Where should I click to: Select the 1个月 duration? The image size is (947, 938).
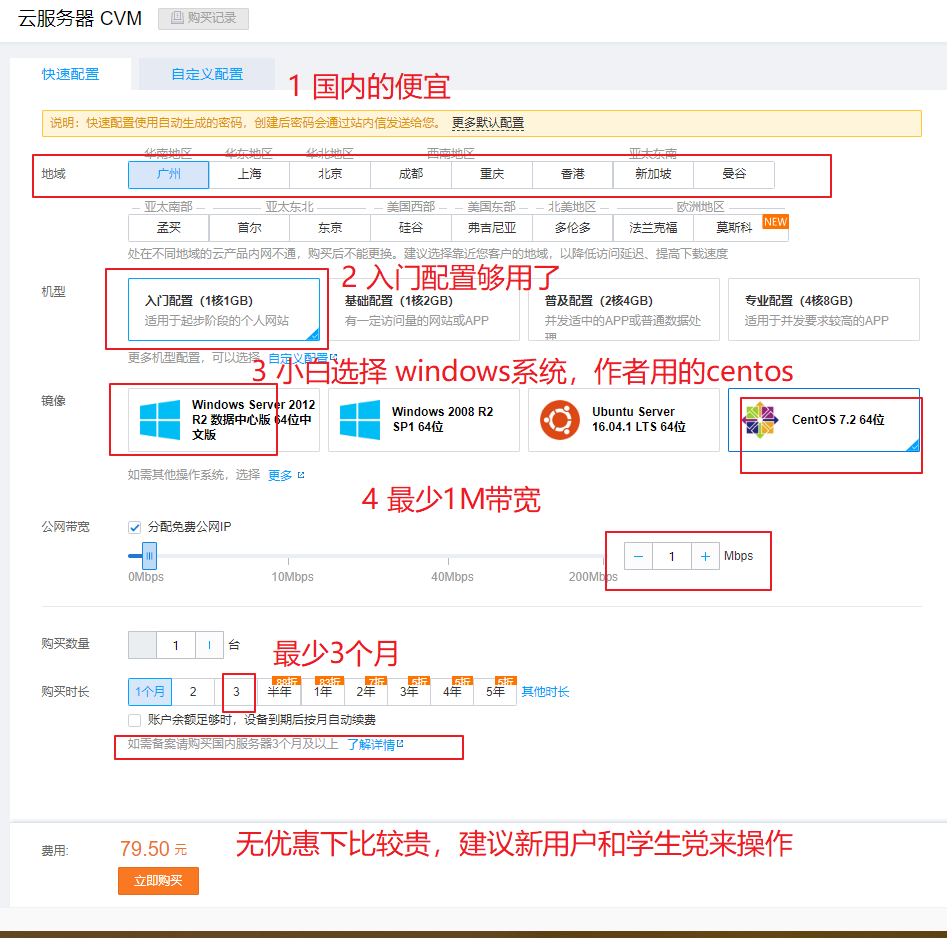150,692
